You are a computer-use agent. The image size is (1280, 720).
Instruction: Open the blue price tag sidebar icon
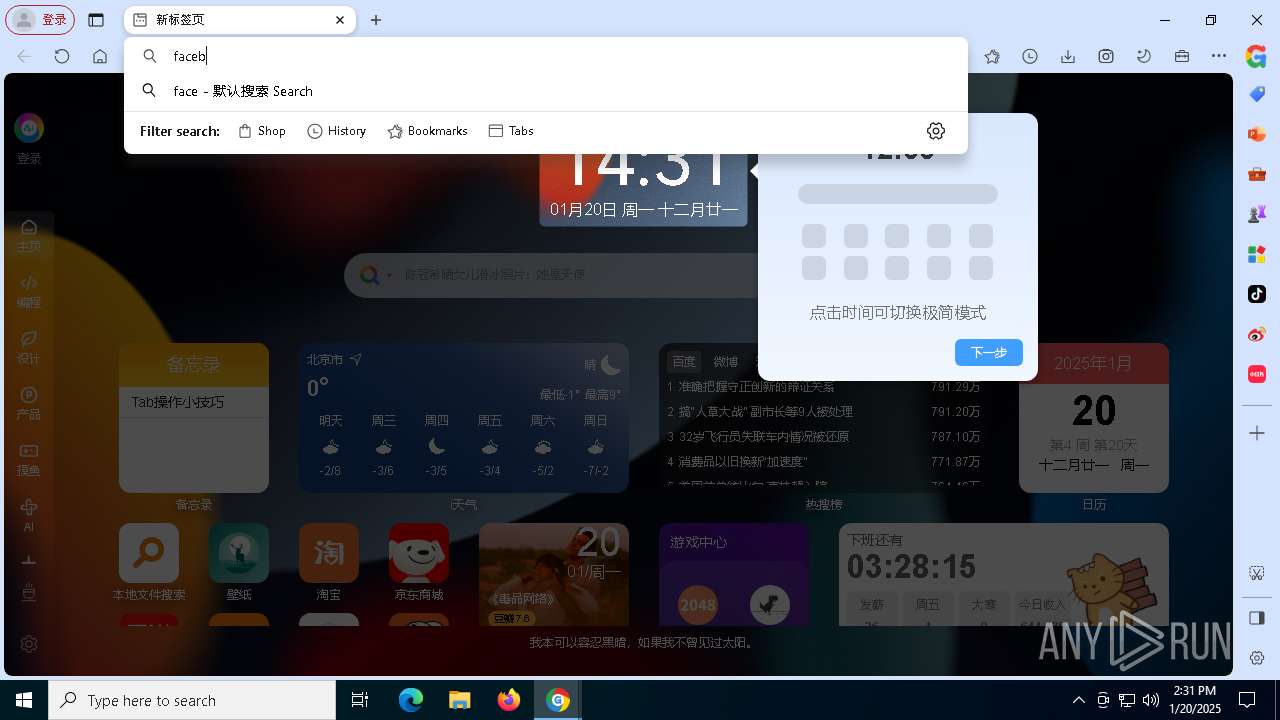[1257, 94]
